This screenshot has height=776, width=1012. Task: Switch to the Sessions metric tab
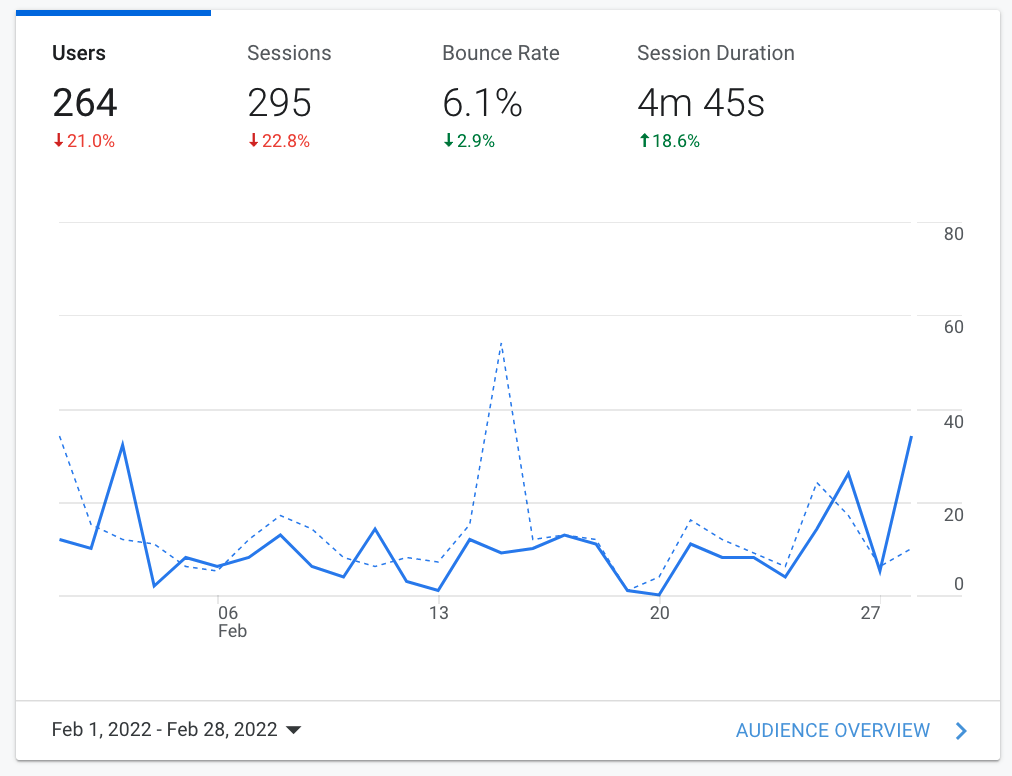click(289, 53)
